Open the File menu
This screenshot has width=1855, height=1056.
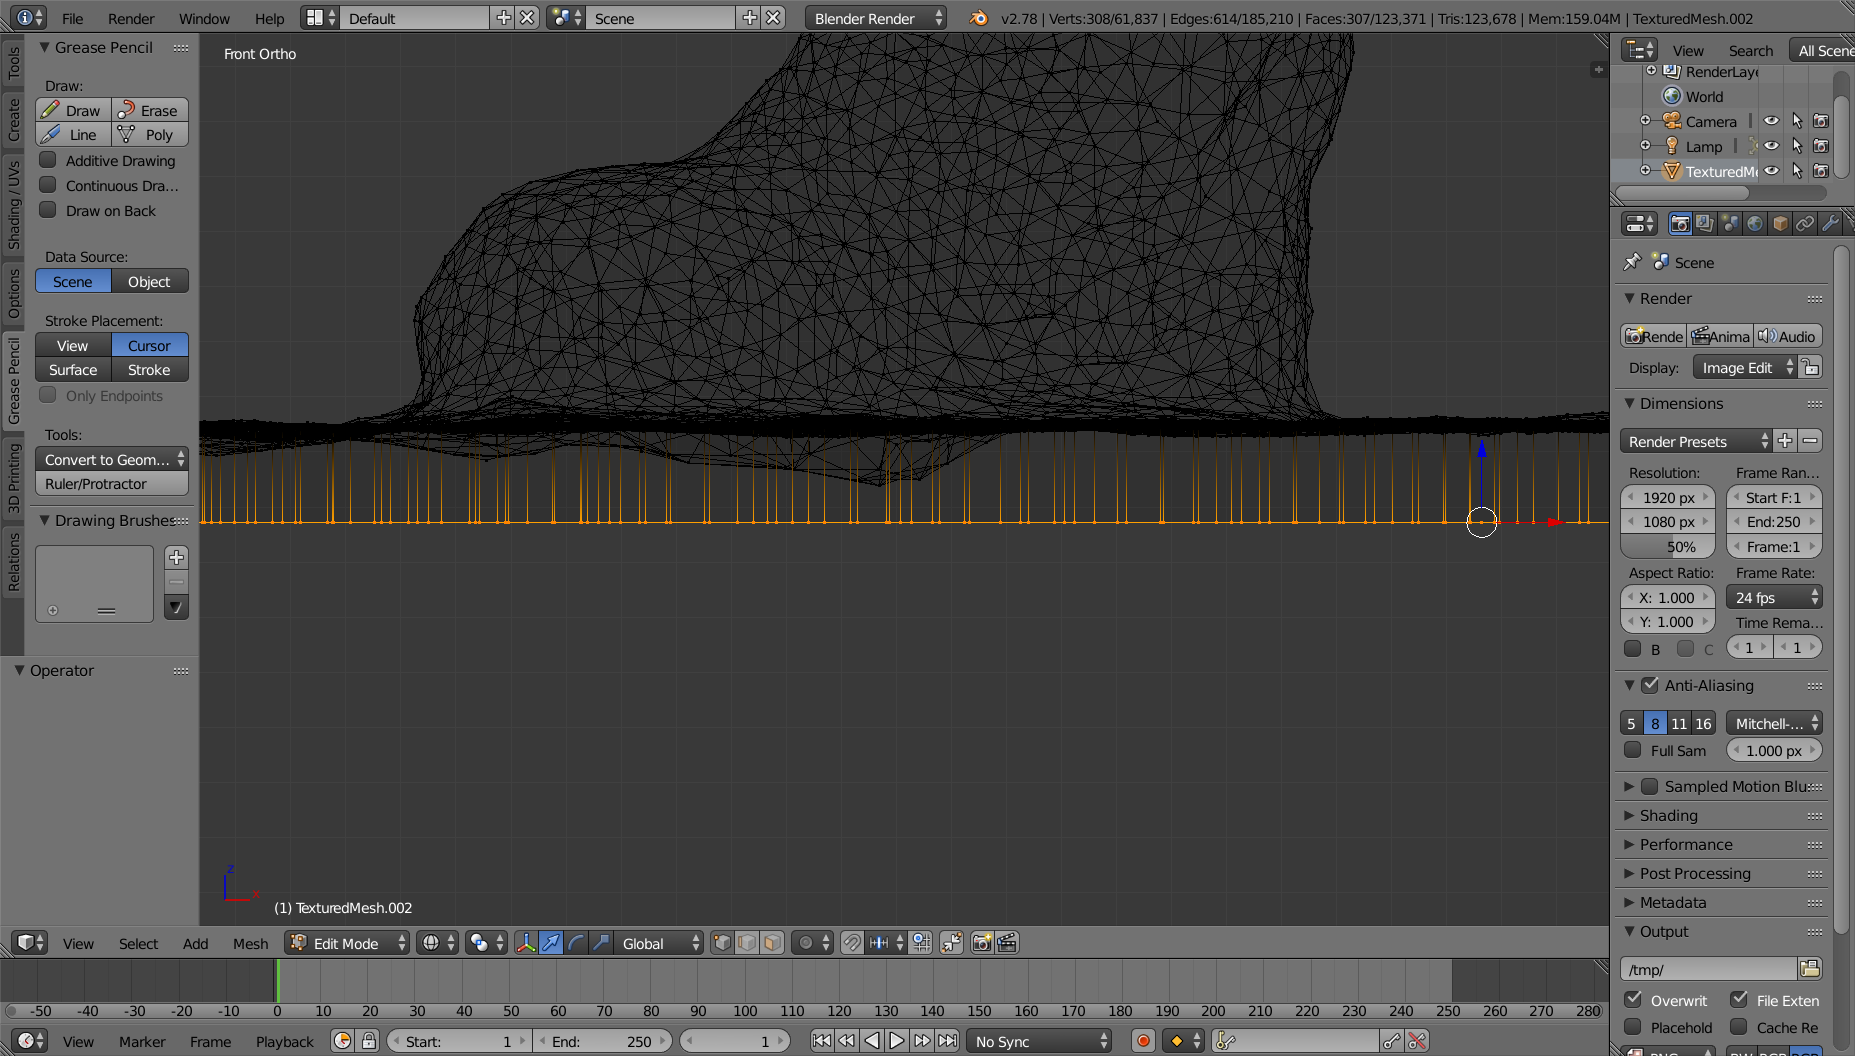click(72, 18)
